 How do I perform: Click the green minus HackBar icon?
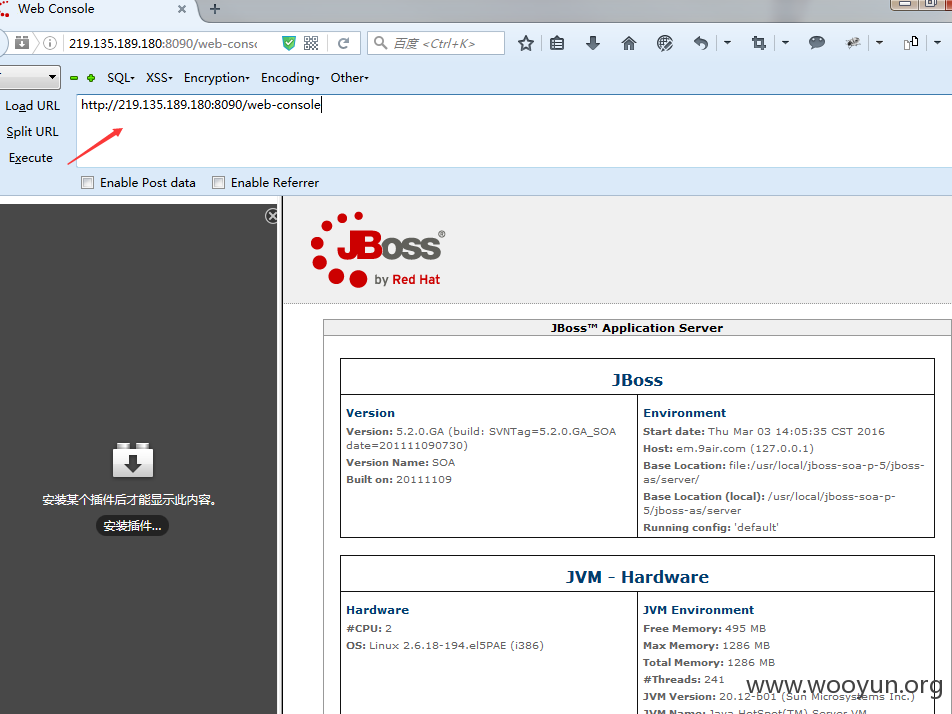pyautogui.click(x=74, y=78)
